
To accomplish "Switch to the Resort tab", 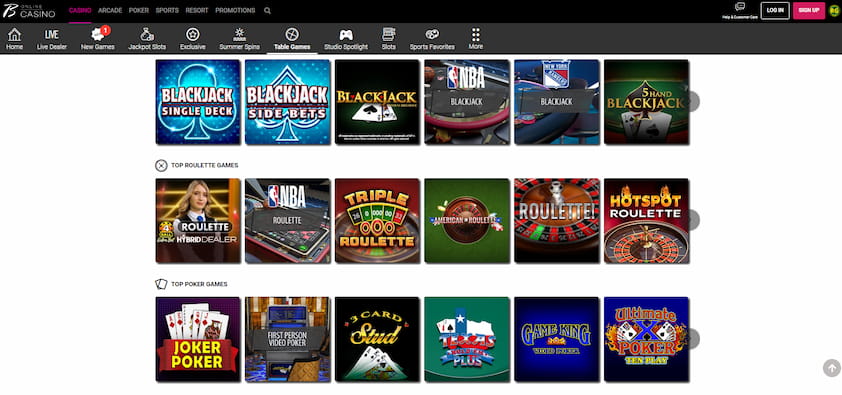I will click(x=197, y=10).
